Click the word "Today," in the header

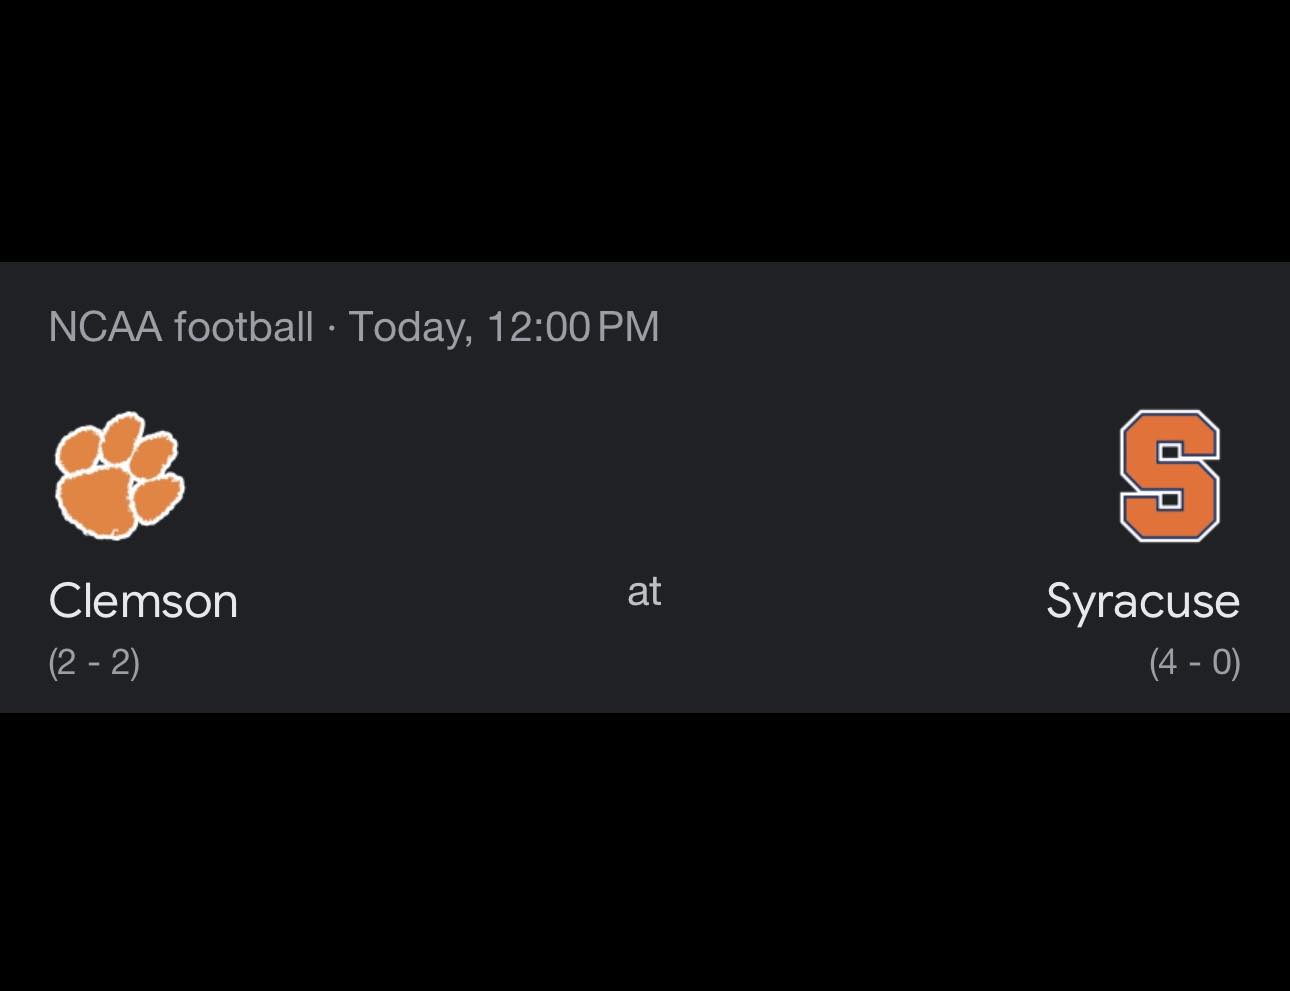click(x=411, y=328)
